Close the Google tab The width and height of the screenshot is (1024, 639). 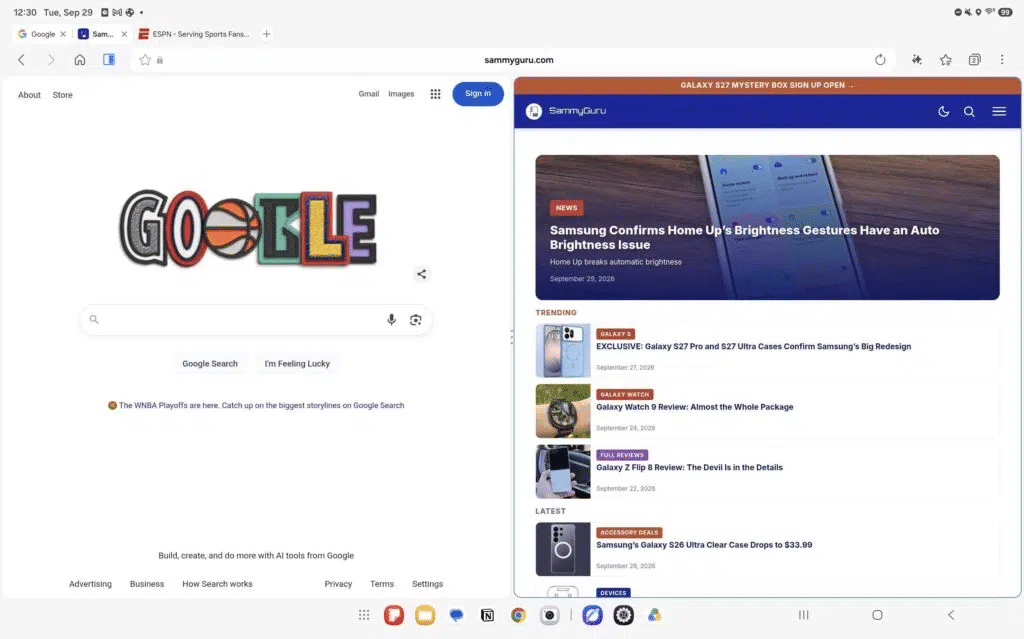point(63,34)
